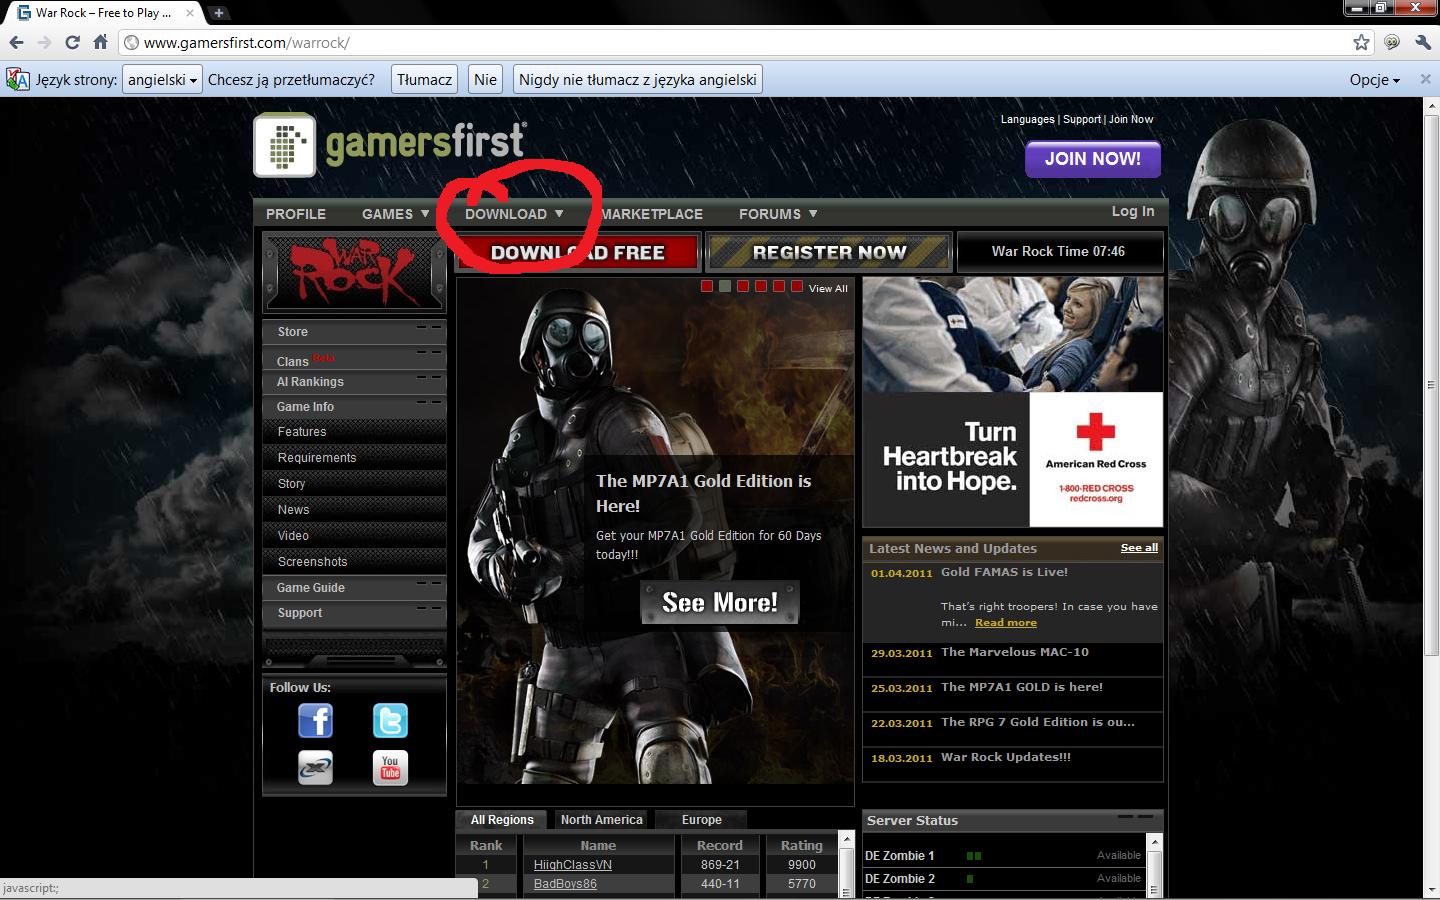This screenshot has height=900, width=1440.
Task: Open the Requirements sidebar item
Action: click(354, 458)
